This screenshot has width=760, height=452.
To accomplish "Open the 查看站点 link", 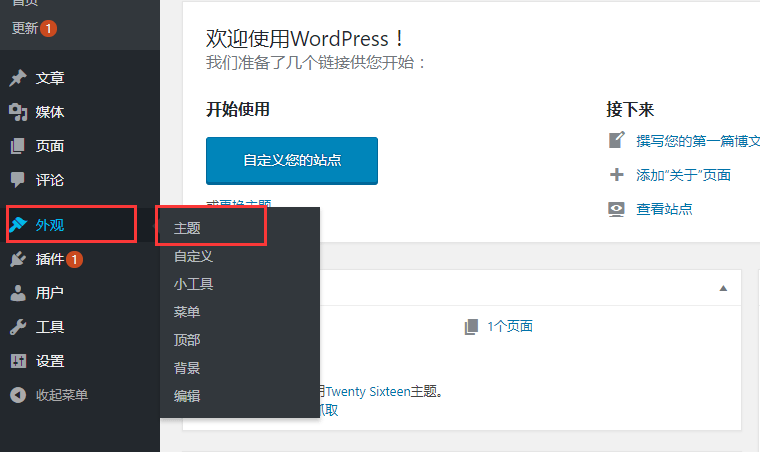I will [x=664, y=209].
